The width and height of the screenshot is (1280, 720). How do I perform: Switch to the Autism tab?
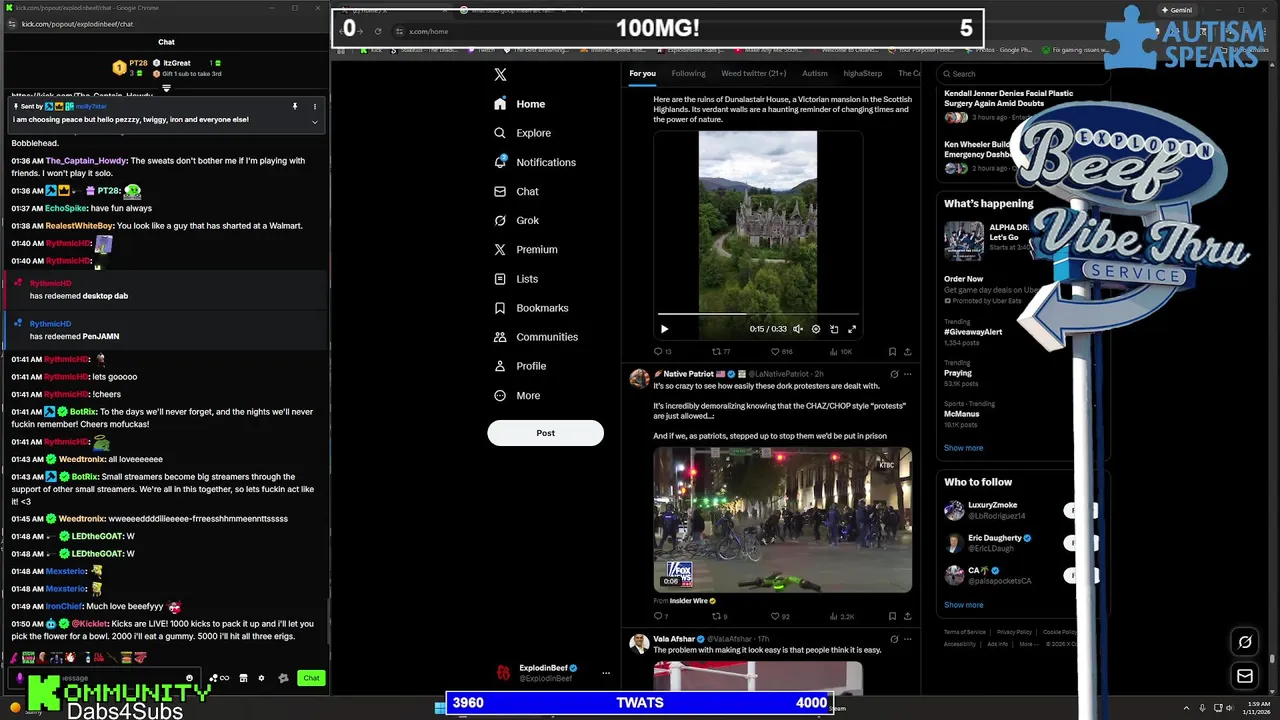(814, 73)
